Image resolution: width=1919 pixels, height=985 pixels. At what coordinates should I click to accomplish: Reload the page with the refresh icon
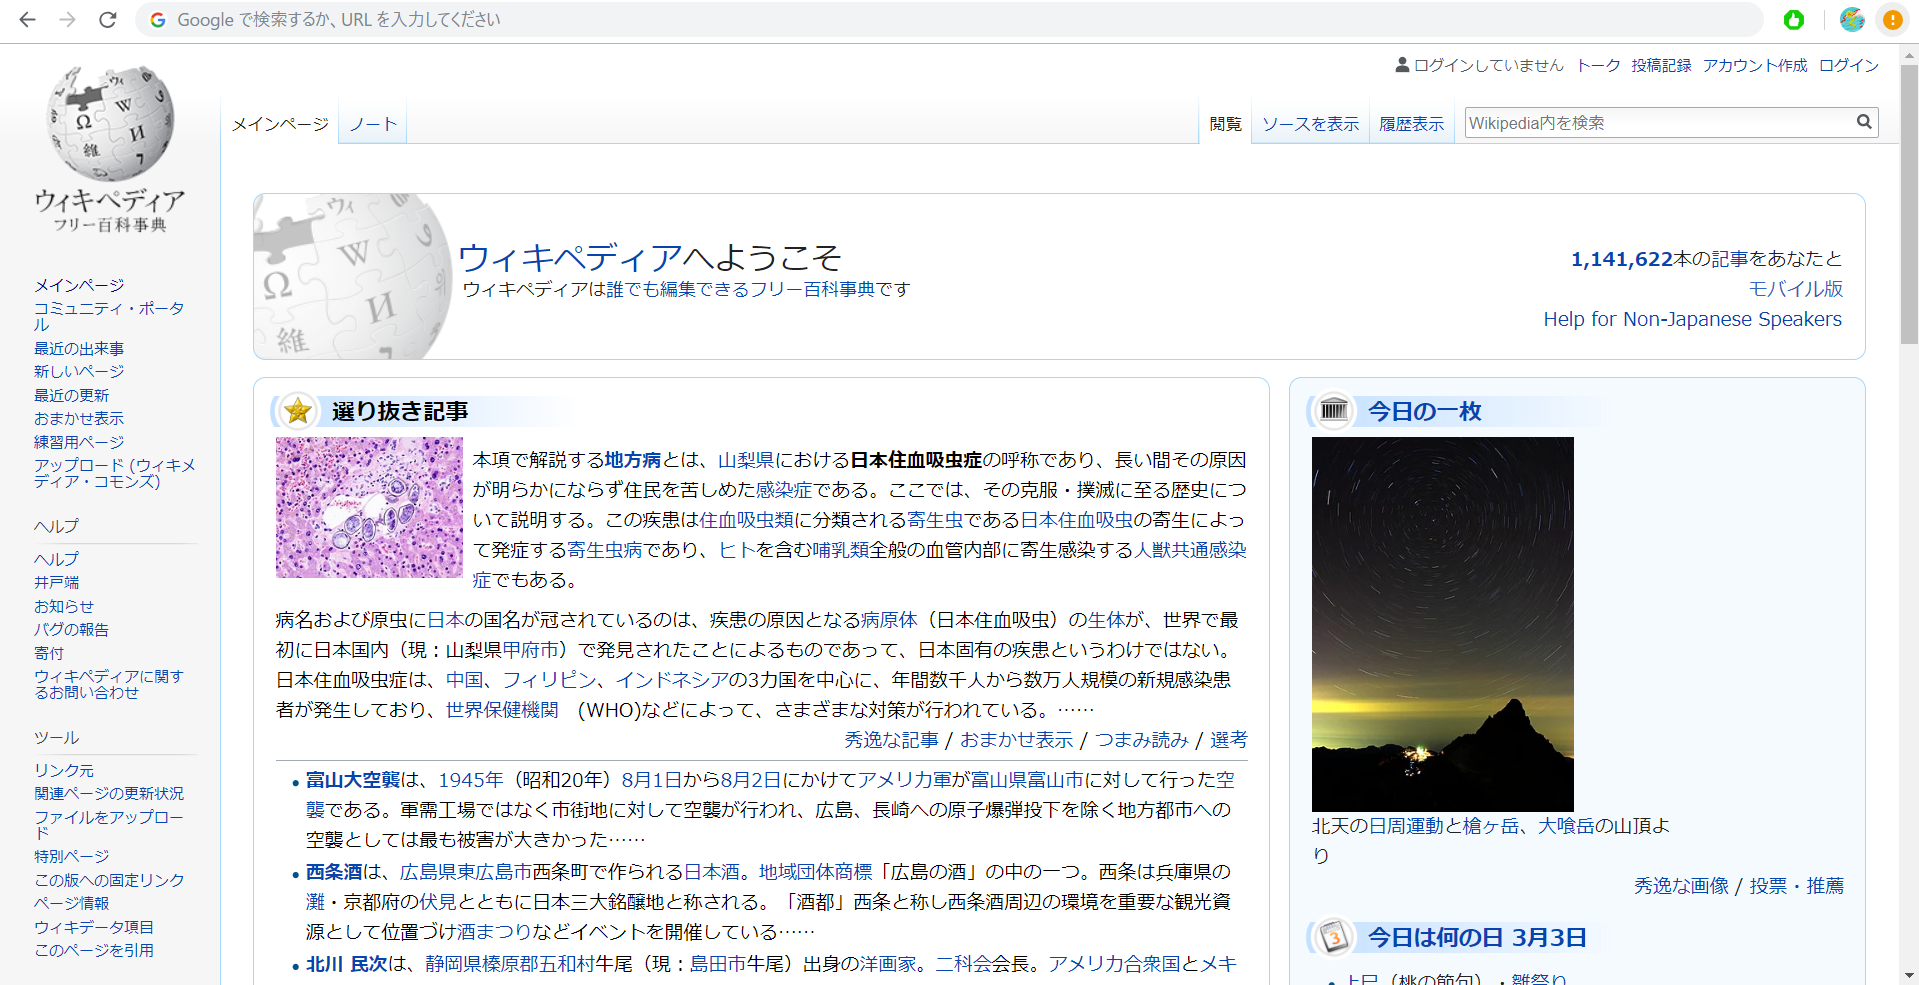tap(108, 19)
